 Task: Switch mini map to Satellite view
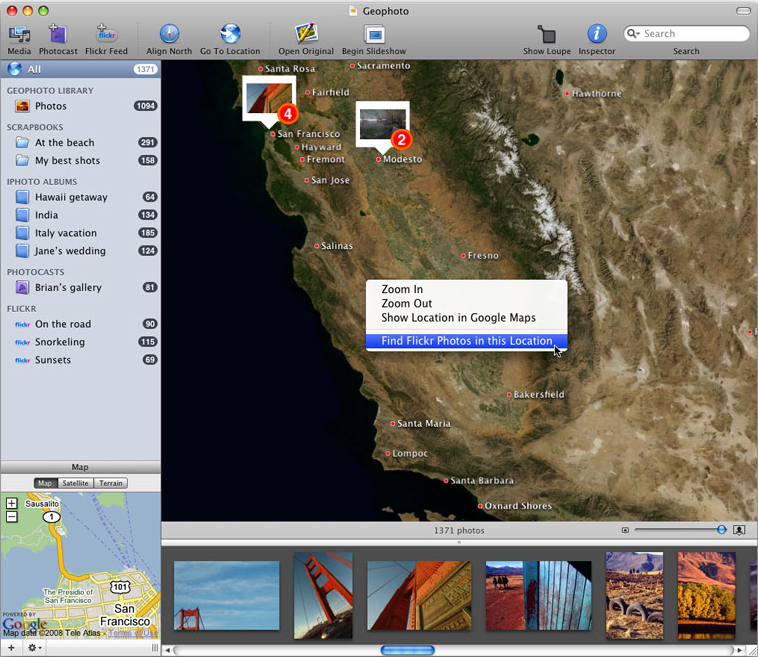(x=75, y=483)
